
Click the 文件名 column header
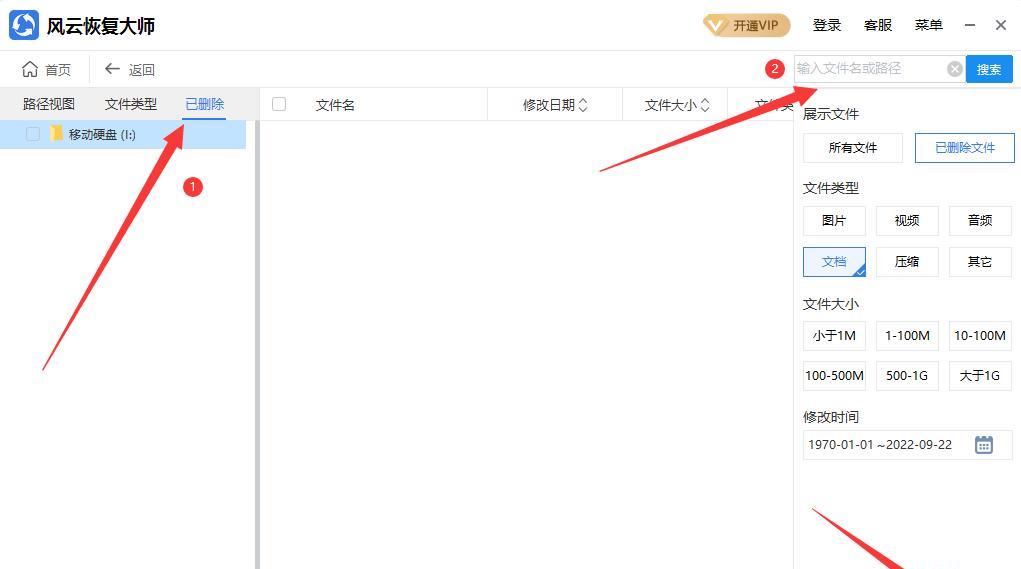335,105
